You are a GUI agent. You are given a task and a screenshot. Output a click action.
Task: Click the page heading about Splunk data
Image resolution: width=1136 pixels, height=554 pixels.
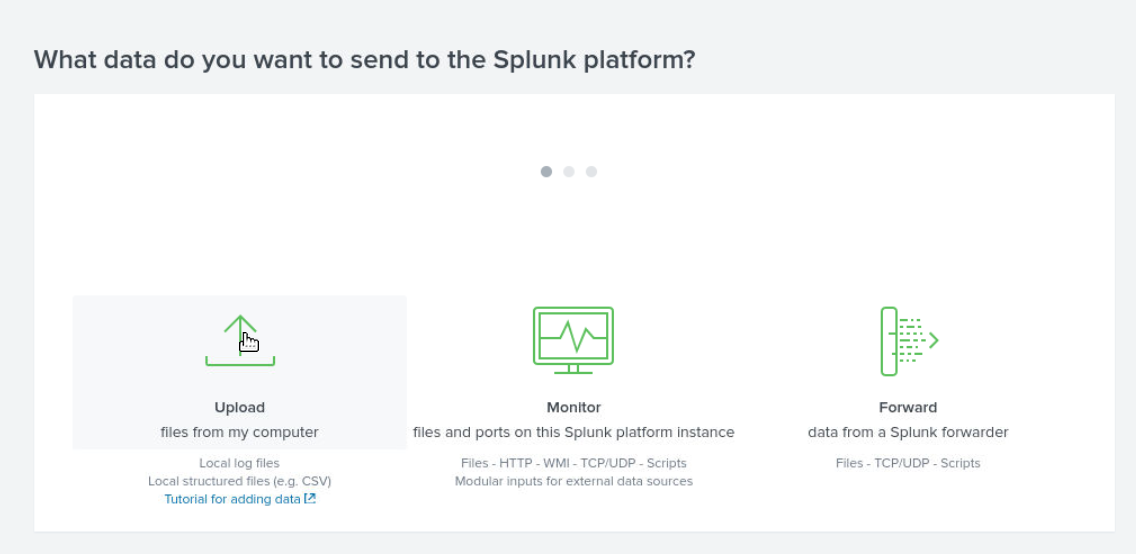coord(365,59)
